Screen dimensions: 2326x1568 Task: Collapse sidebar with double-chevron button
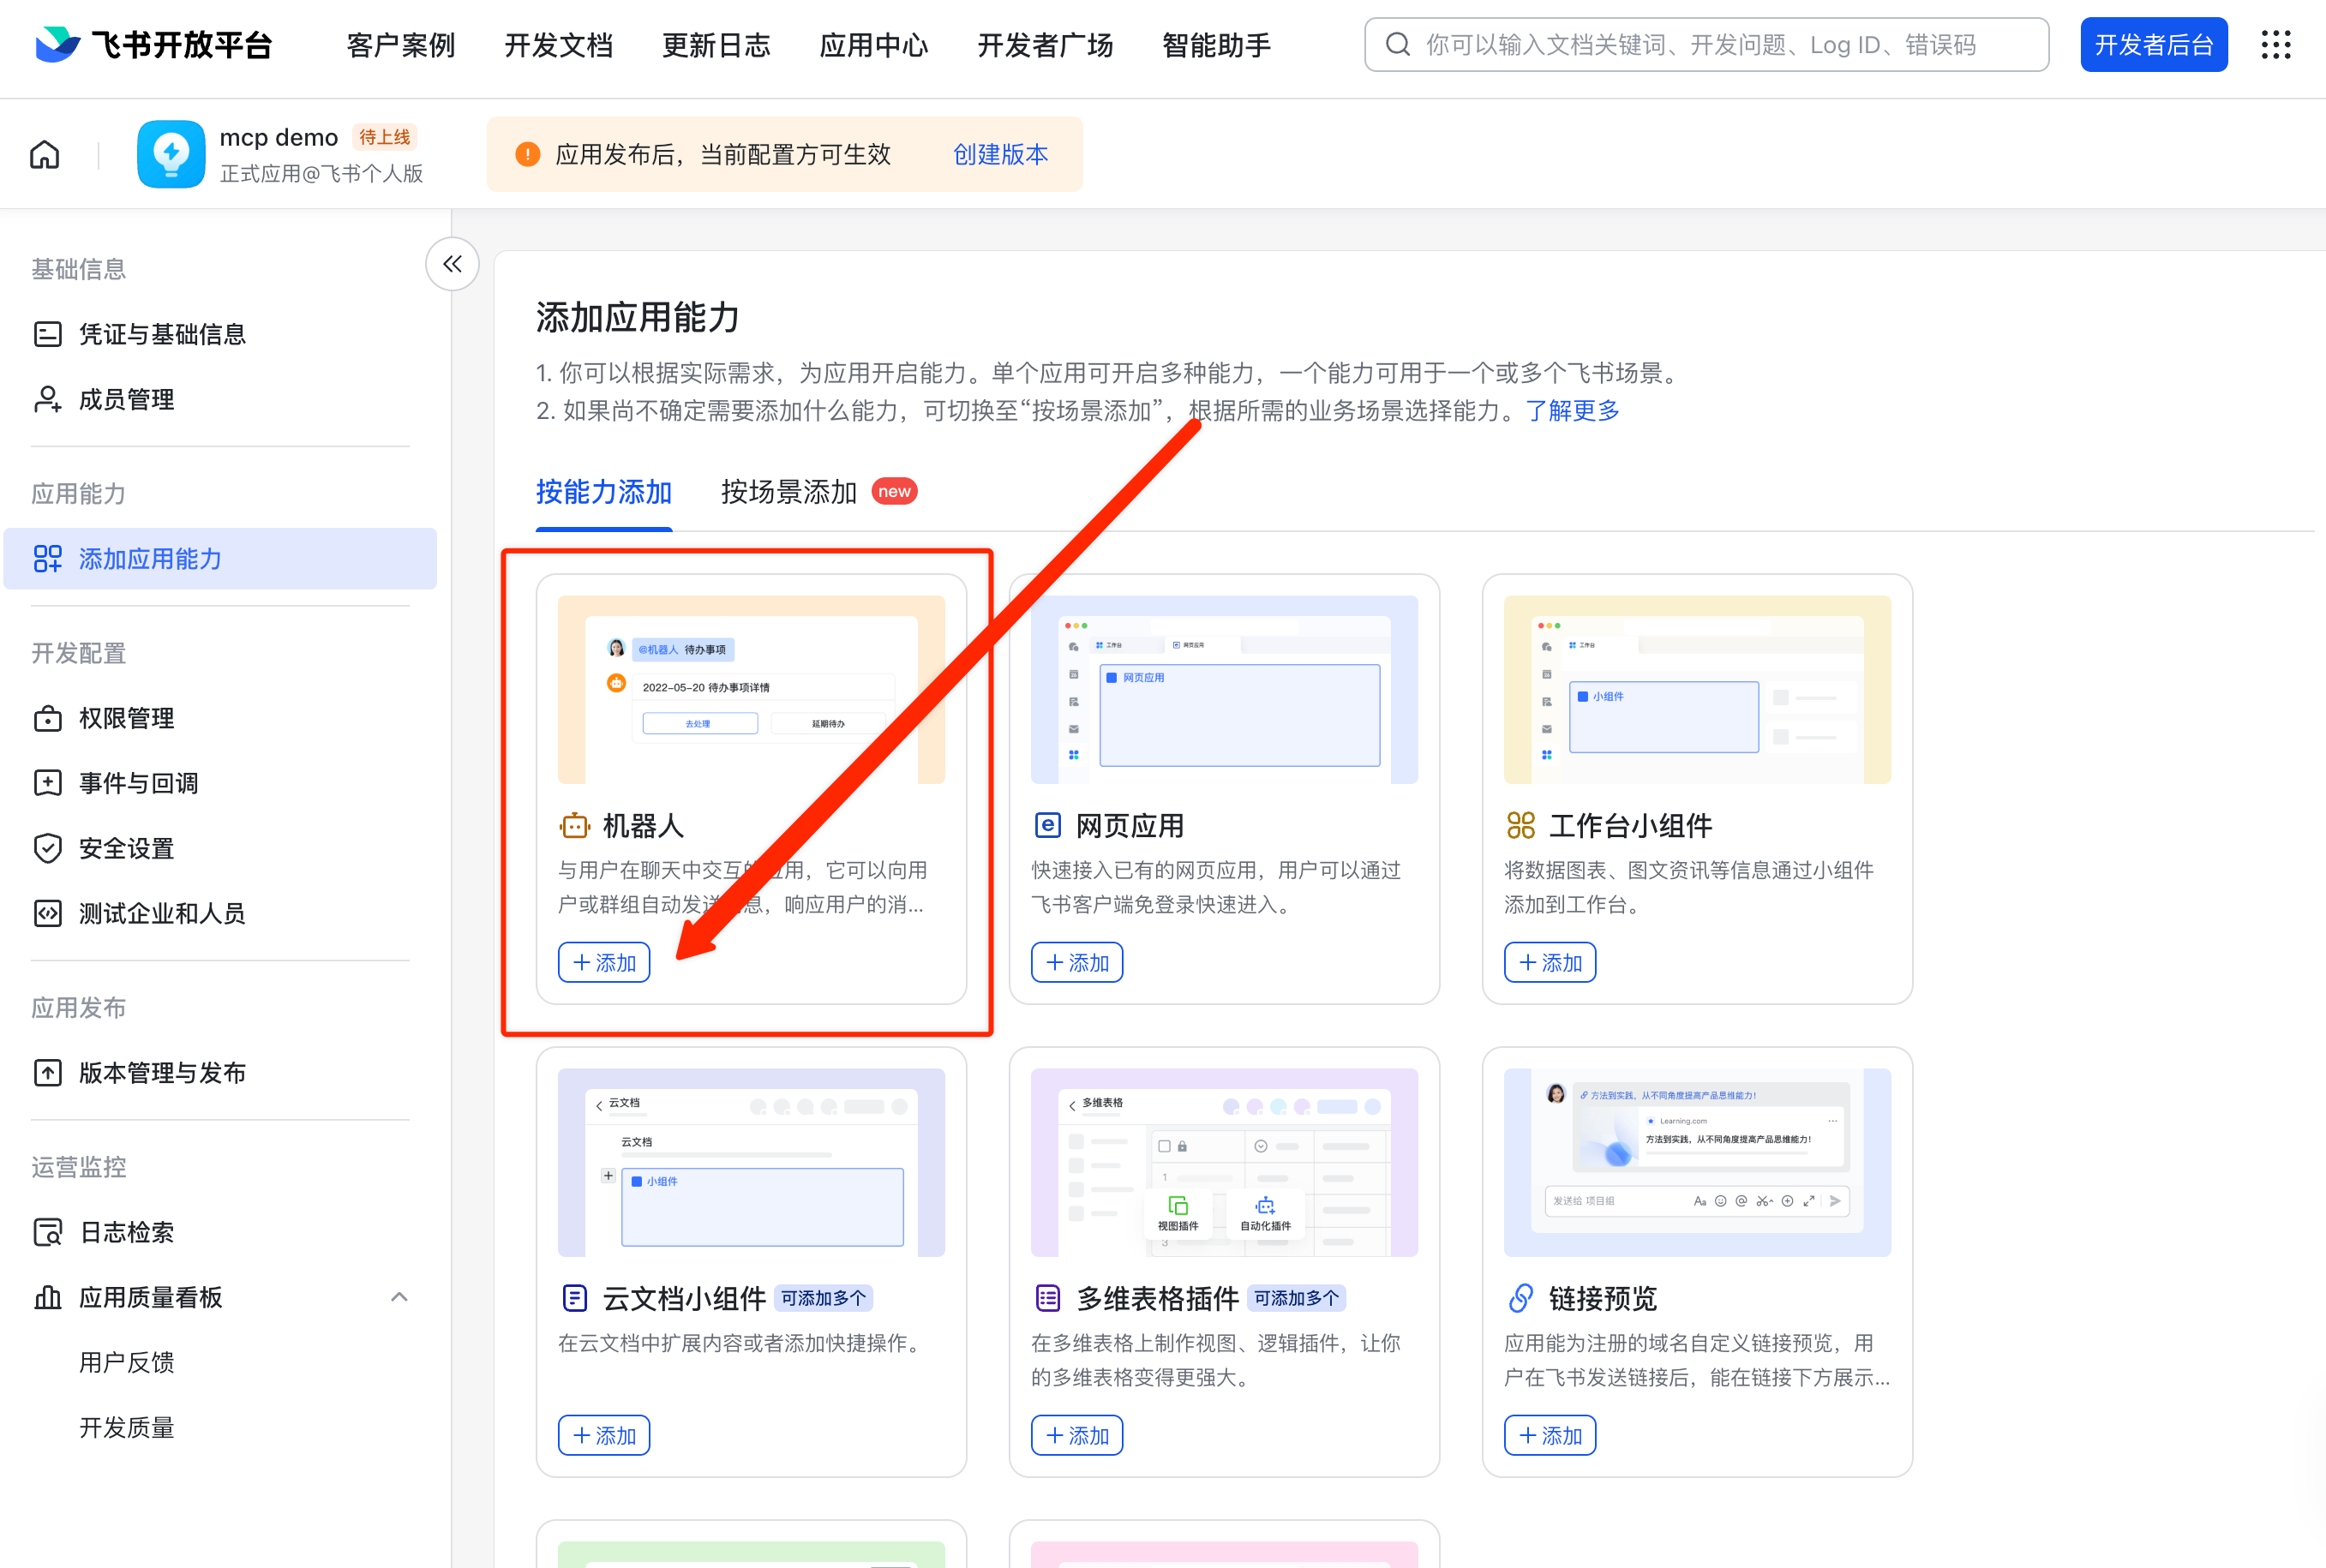point(452,264)
